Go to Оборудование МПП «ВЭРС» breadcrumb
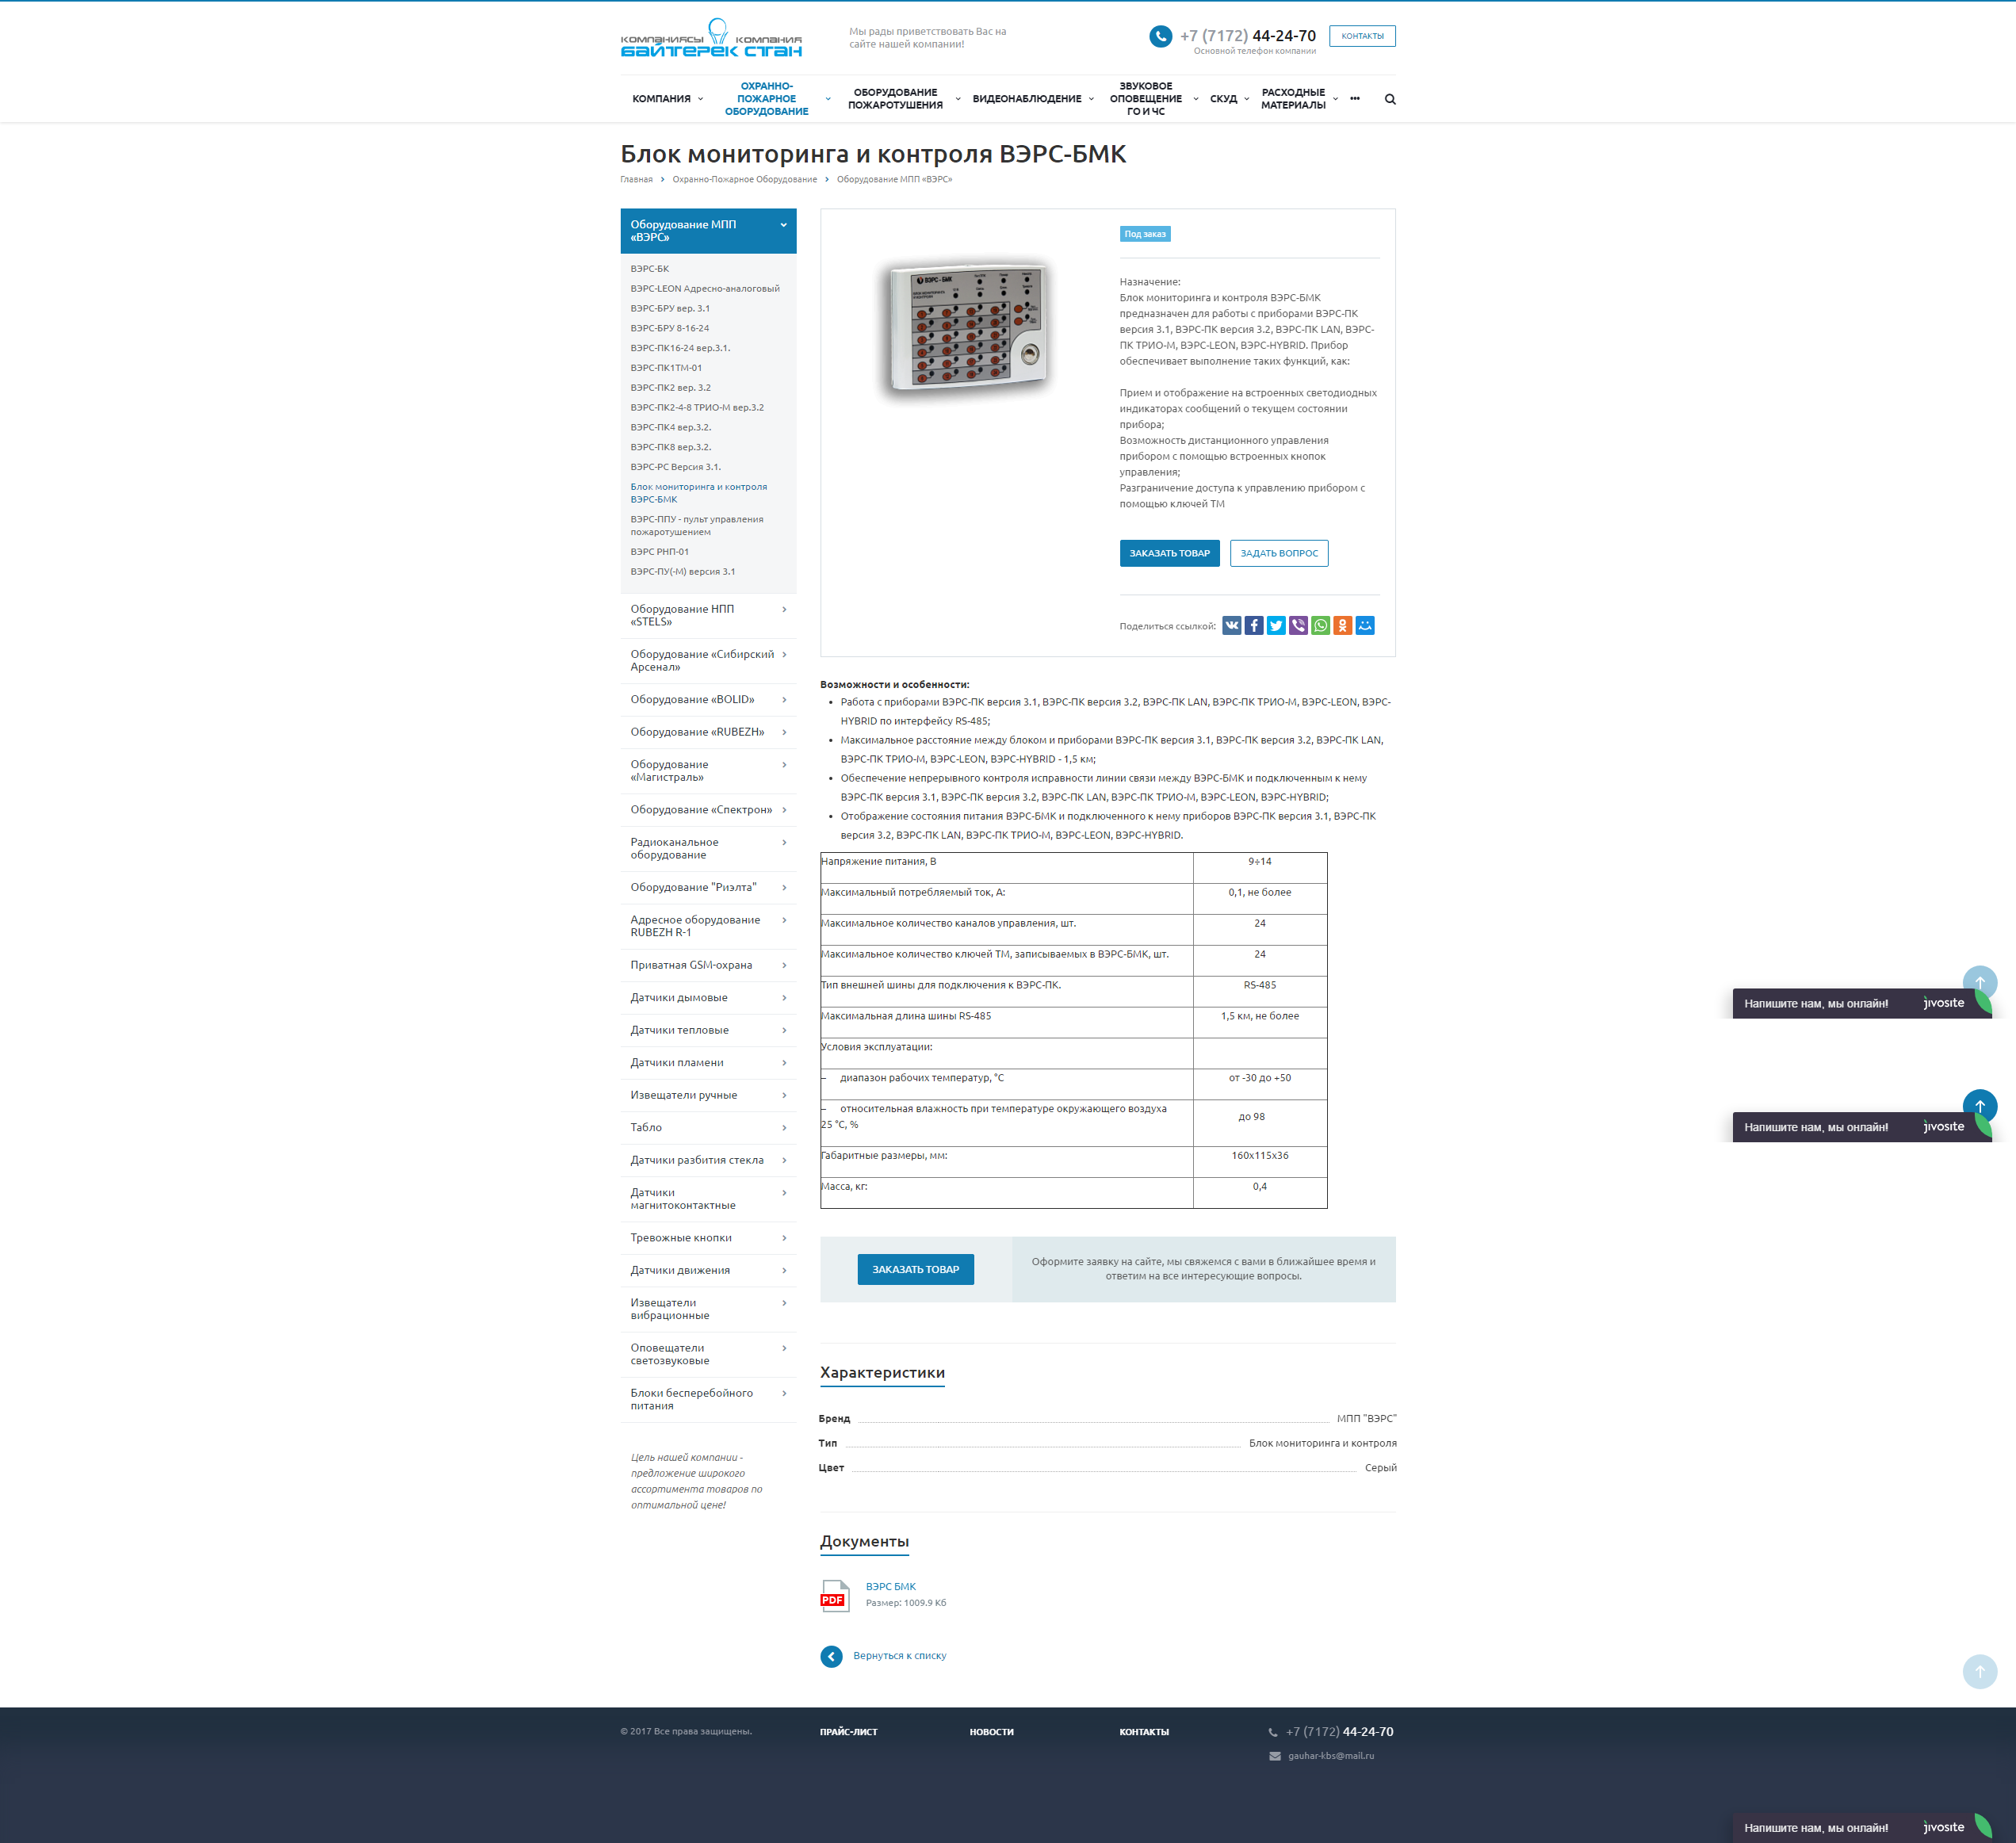This screenshot has height=1843, width=2016. click(894, 180)
